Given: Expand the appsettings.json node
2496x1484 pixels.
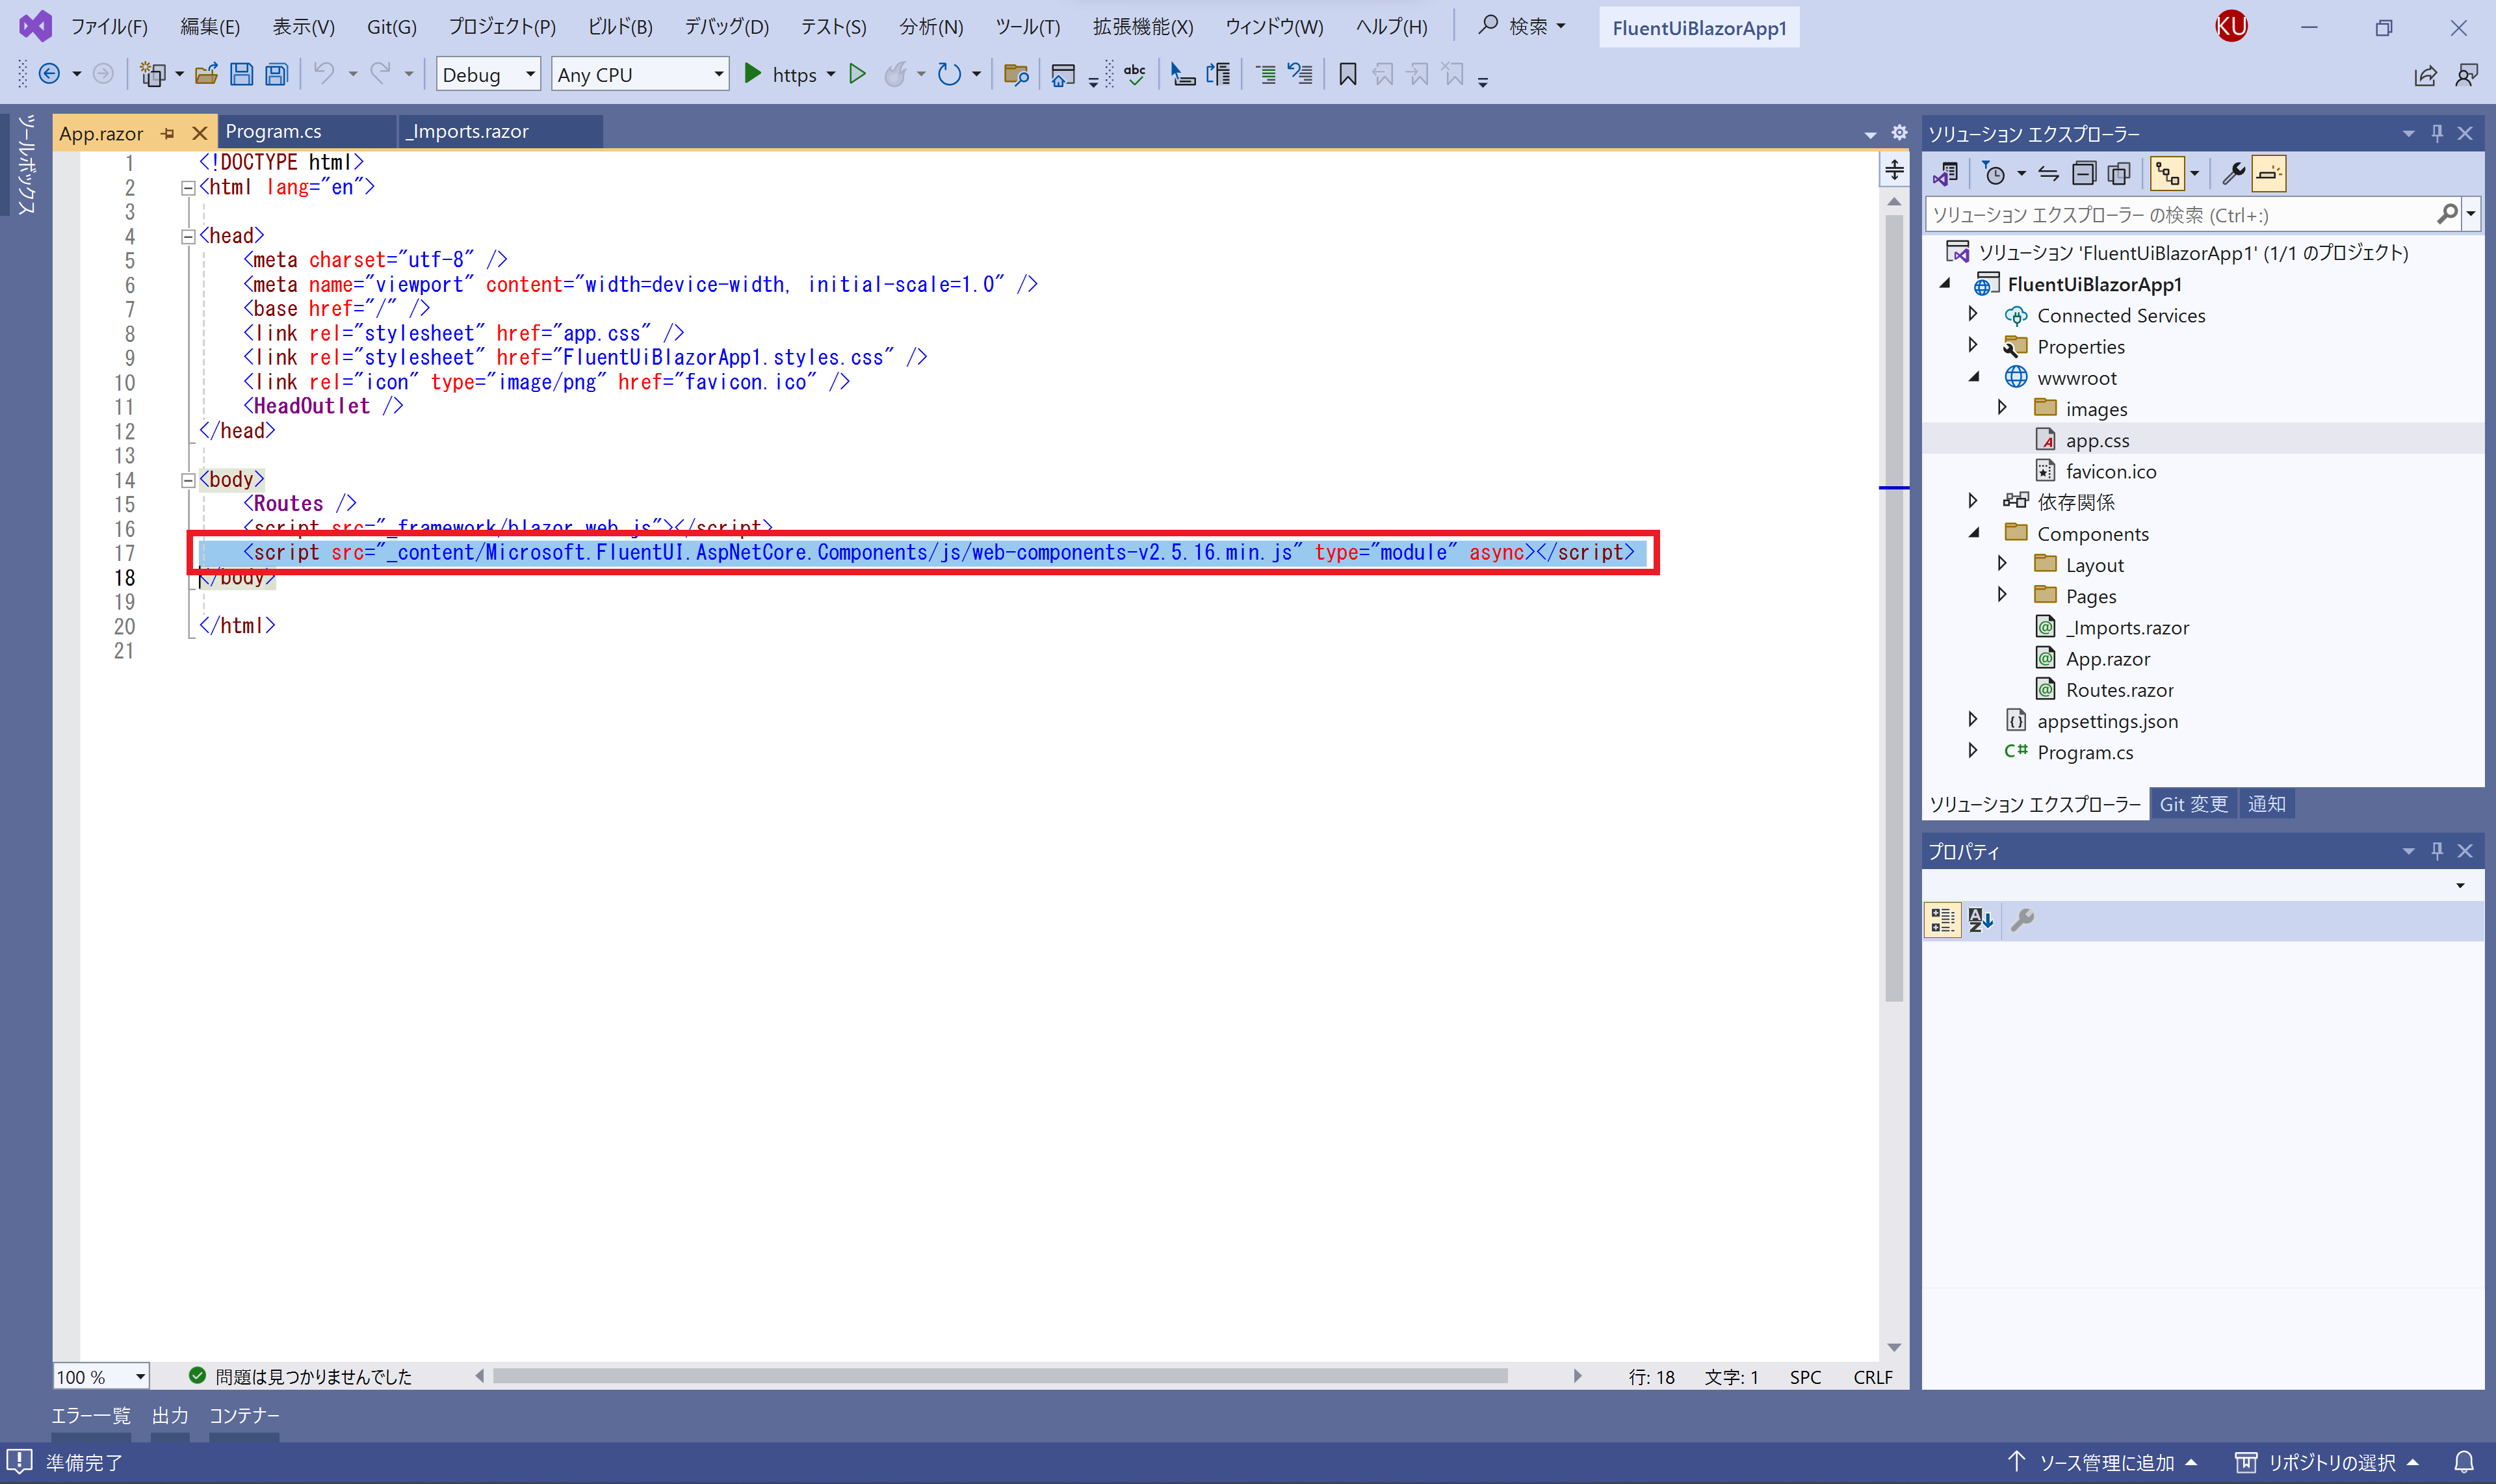Looking at the screenshot, I should [x=1973, y=720].
